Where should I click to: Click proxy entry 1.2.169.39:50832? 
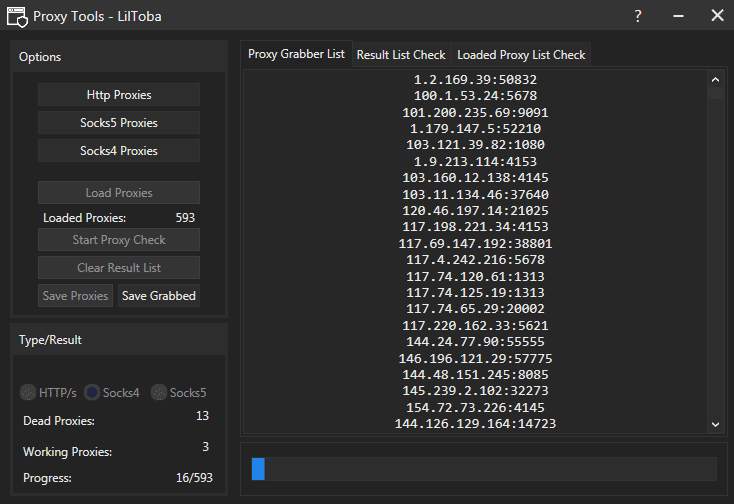475,80
